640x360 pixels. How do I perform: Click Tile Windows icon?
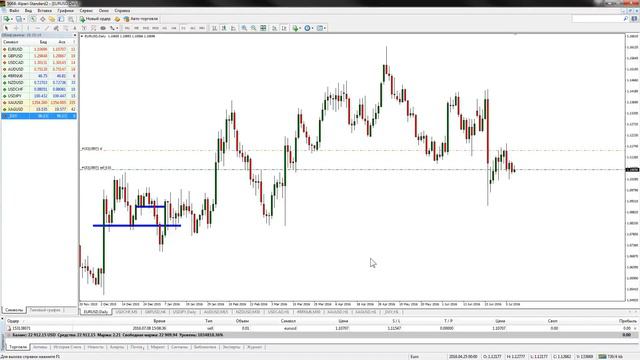(x=263, y=28)
